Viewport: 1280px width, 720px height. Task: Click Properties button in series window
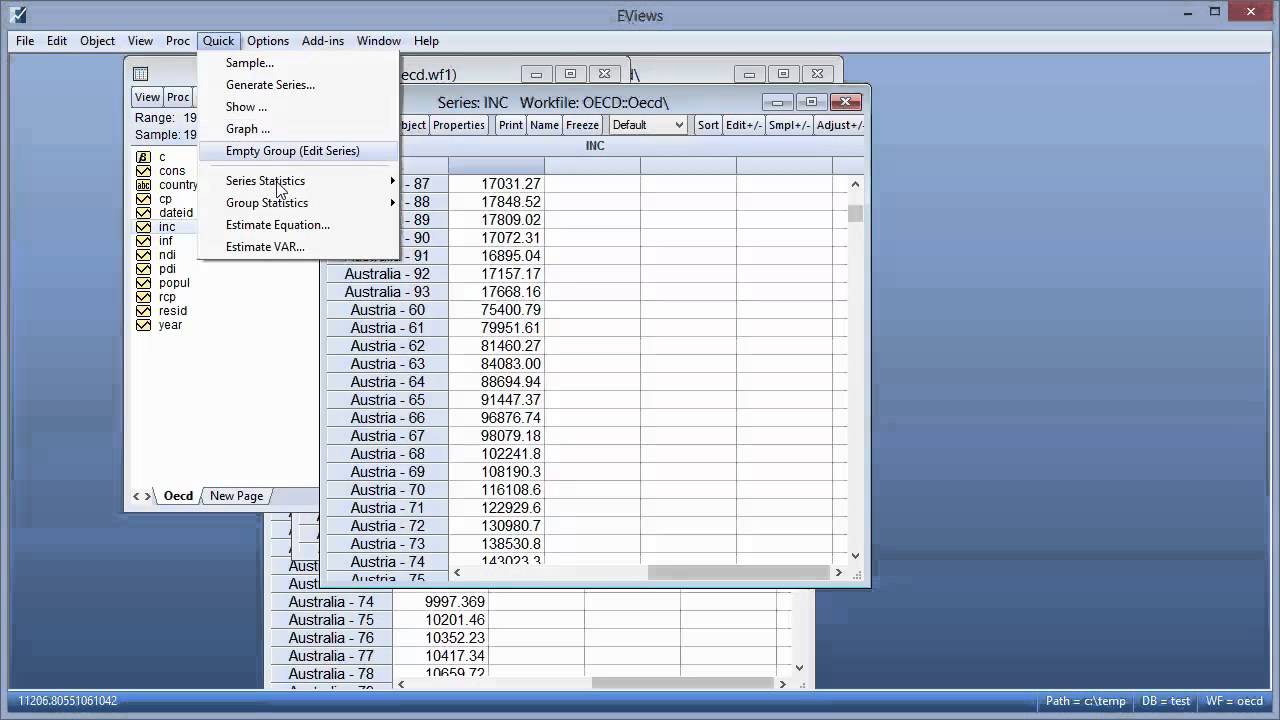coord(459,125)
